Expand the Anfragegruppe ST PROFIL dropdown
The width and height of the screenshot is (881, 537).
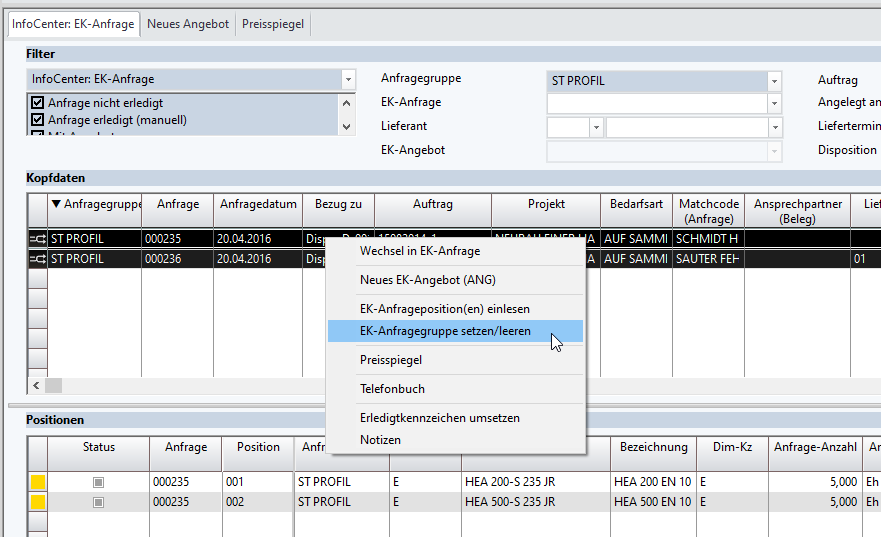pyautogui.click(x=773, y=81)
